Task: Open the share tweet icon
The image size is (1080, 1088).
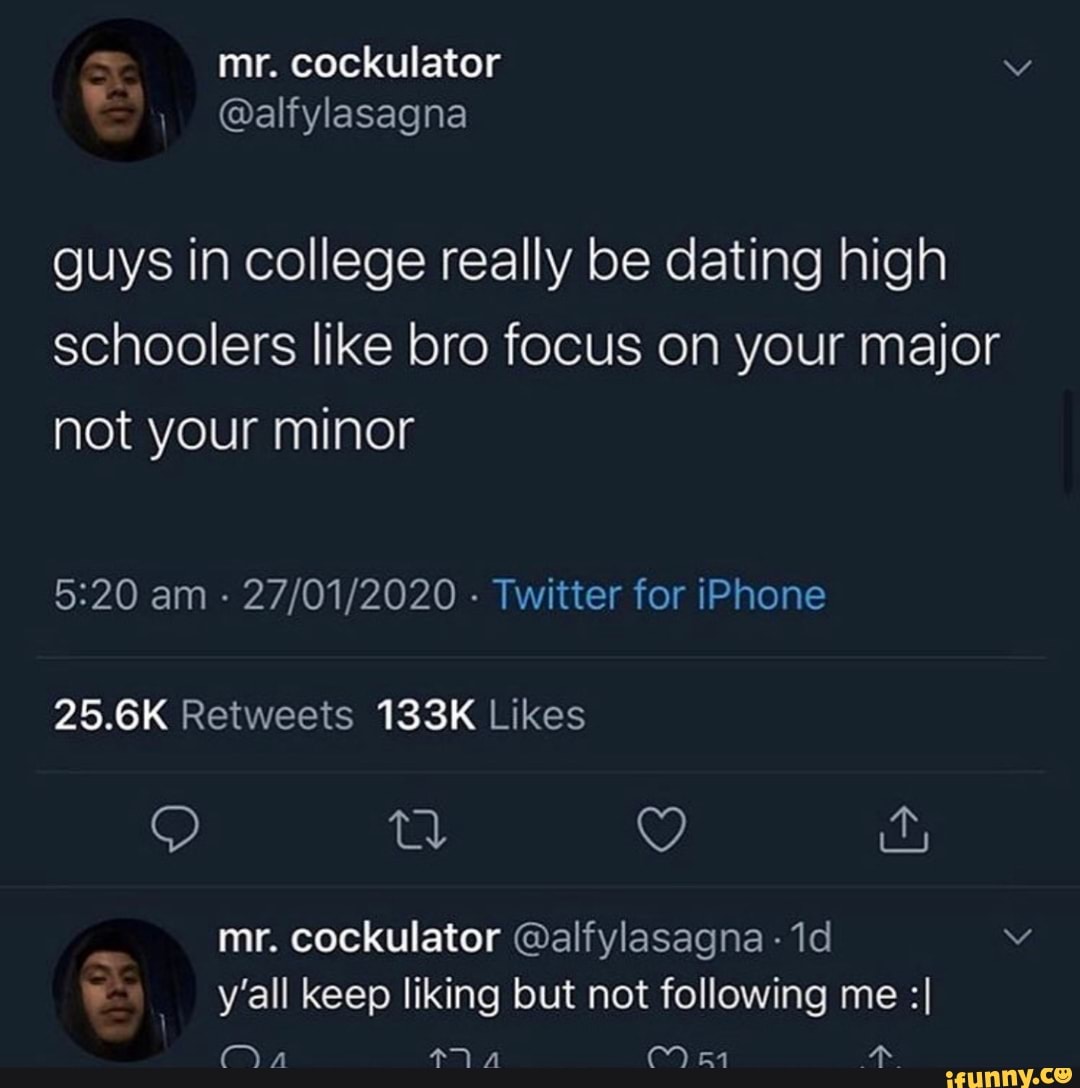Action: tap(903, 828)
